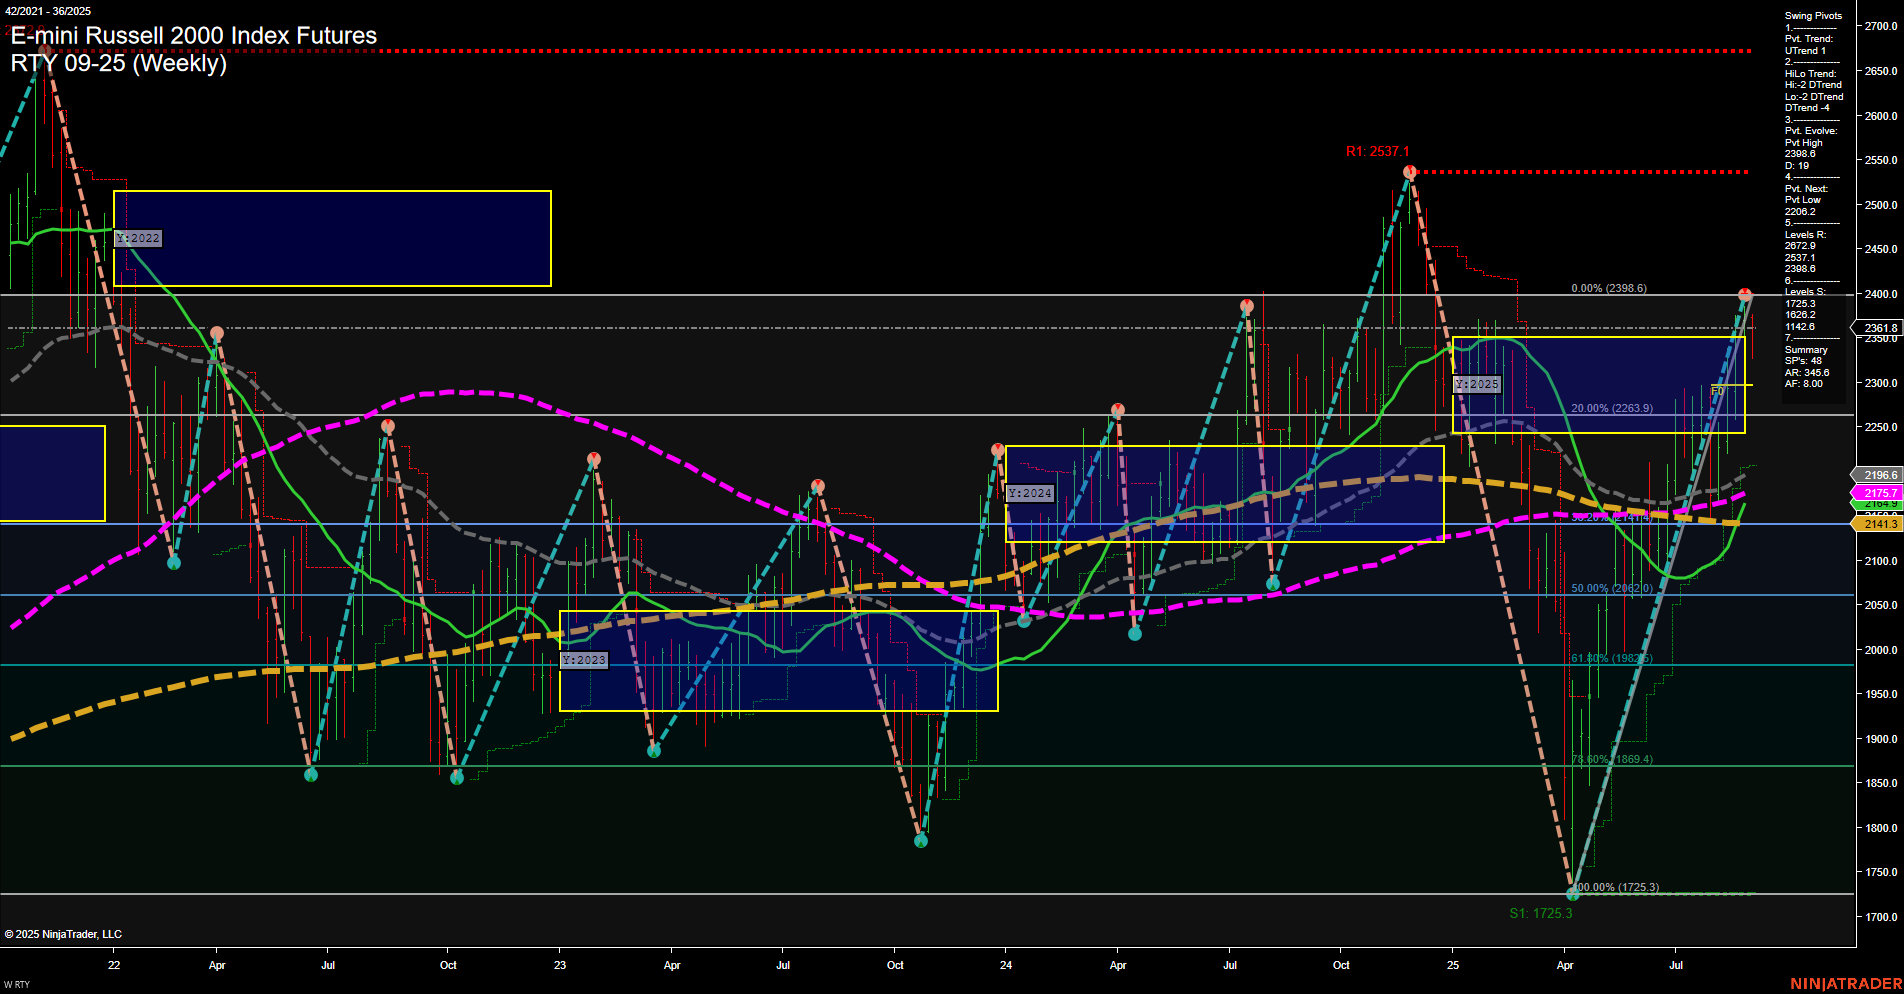
Task: Click the gray 2196.6 price marker
Action: pyautogui.click(x=1878, y=475)
